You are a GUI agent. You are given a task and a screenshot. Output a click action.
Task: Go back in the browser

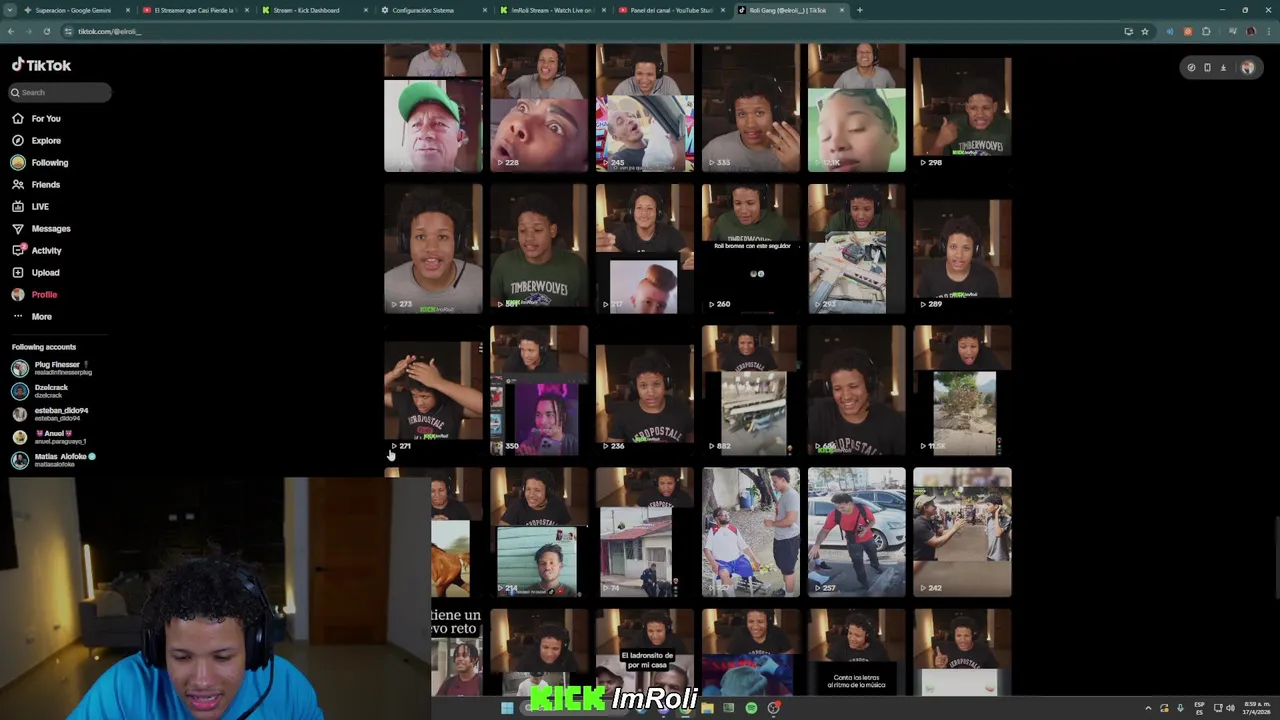click(x=11, y=31)
